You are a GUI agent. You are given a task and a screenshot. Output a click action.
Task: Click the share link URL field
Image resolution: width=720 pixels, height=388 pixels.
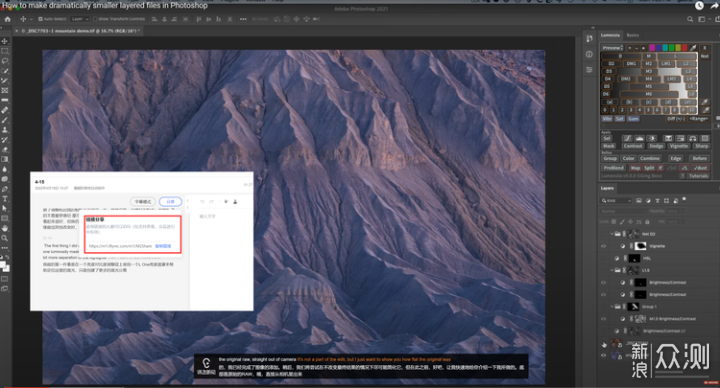pyautogui.click(x=120, y=246)
